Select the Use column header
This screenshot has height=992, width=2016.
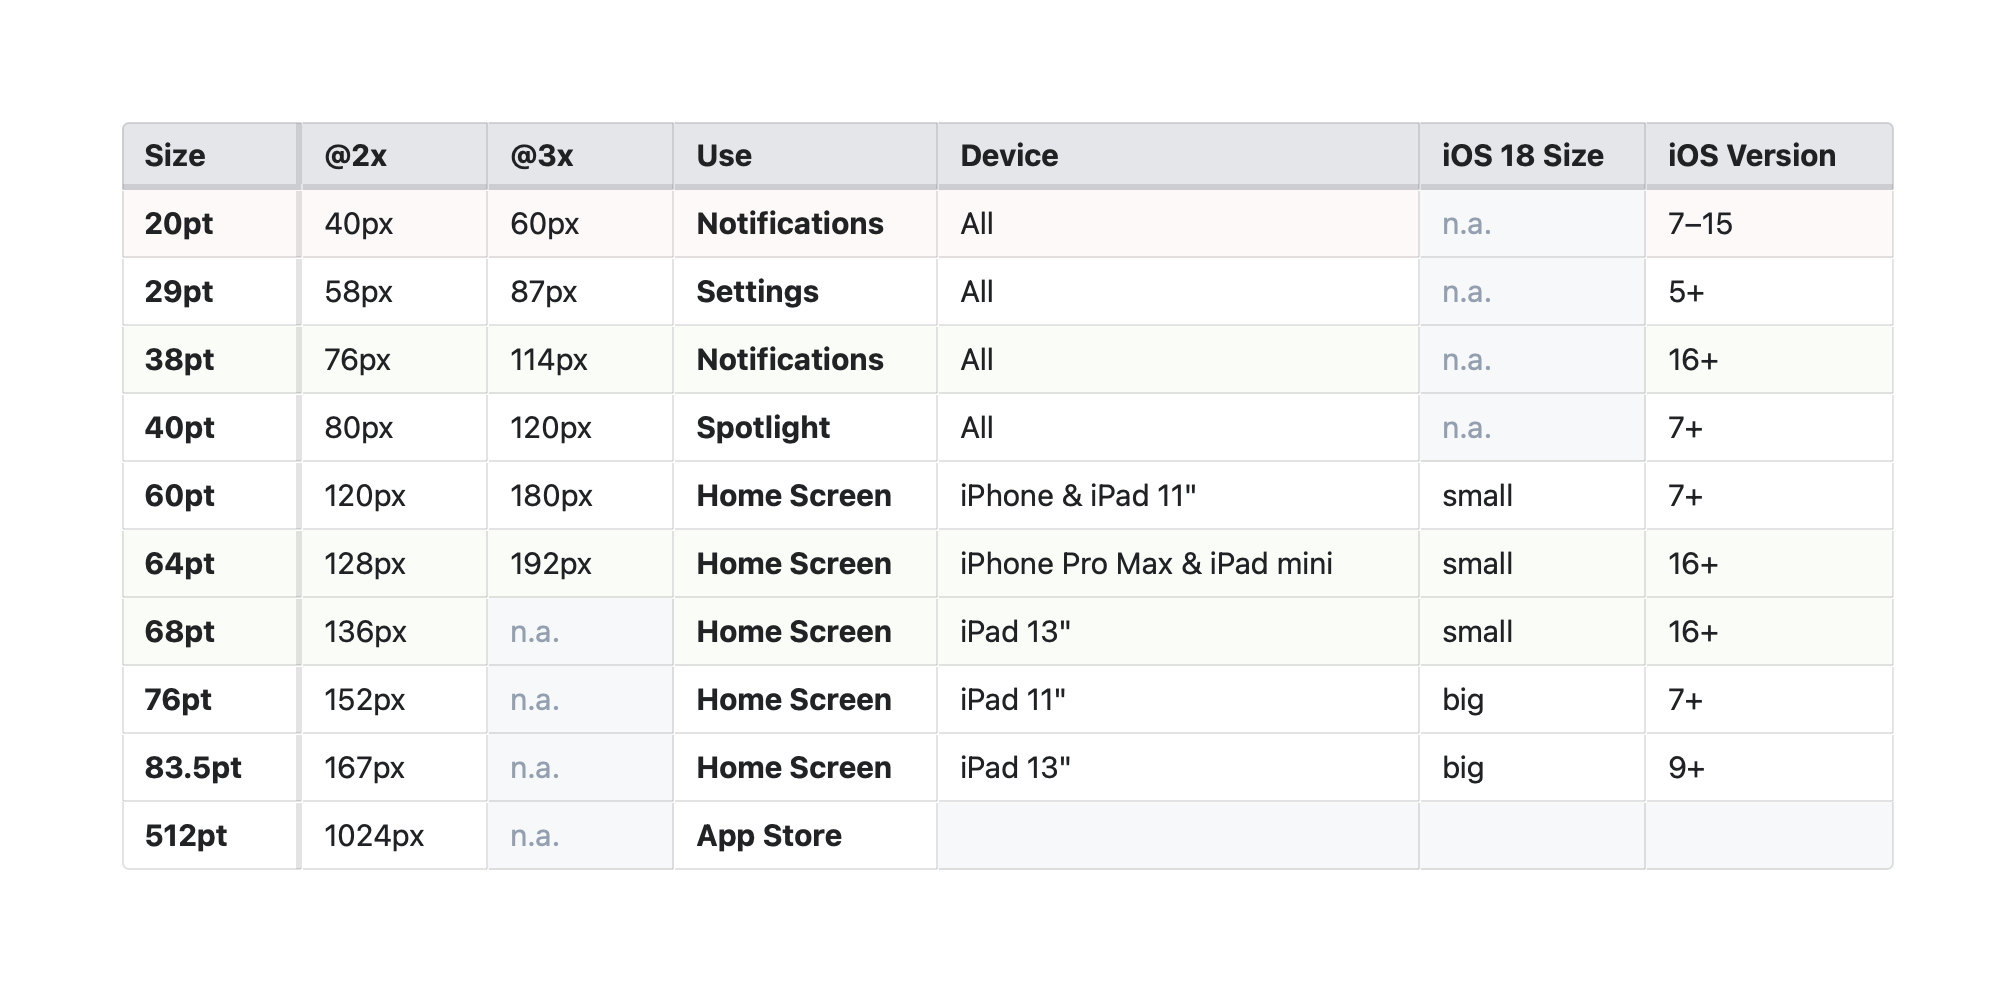tap(724, 156)
